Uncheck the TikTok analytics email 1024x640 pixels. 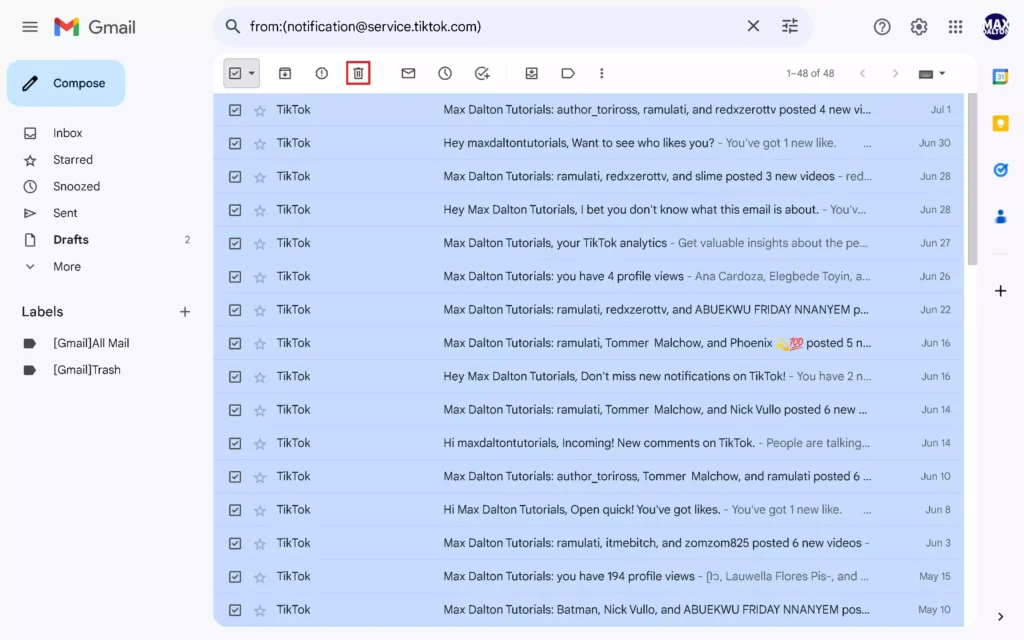(x=235, y=244)
